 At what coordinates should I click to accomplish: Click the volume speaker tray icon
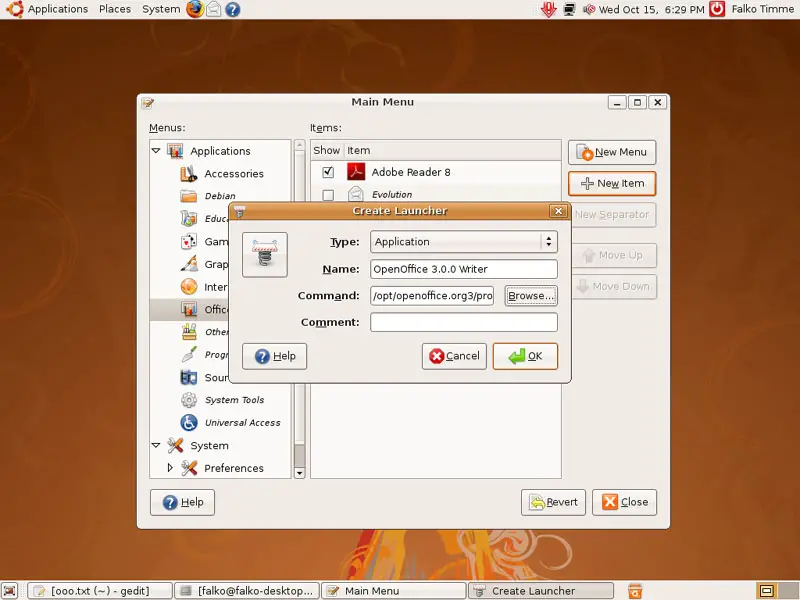pyautogui.click(x=589, y=9)
